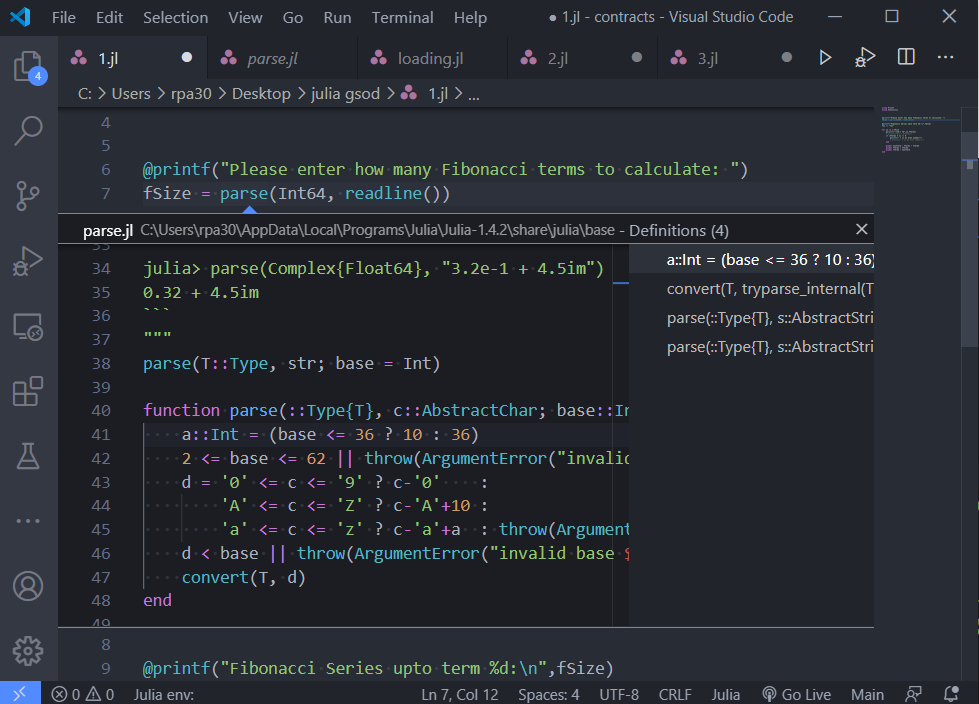979x704 pixels.
Task: Click the Julia run file play button
Action: click(x=825, y=57)
